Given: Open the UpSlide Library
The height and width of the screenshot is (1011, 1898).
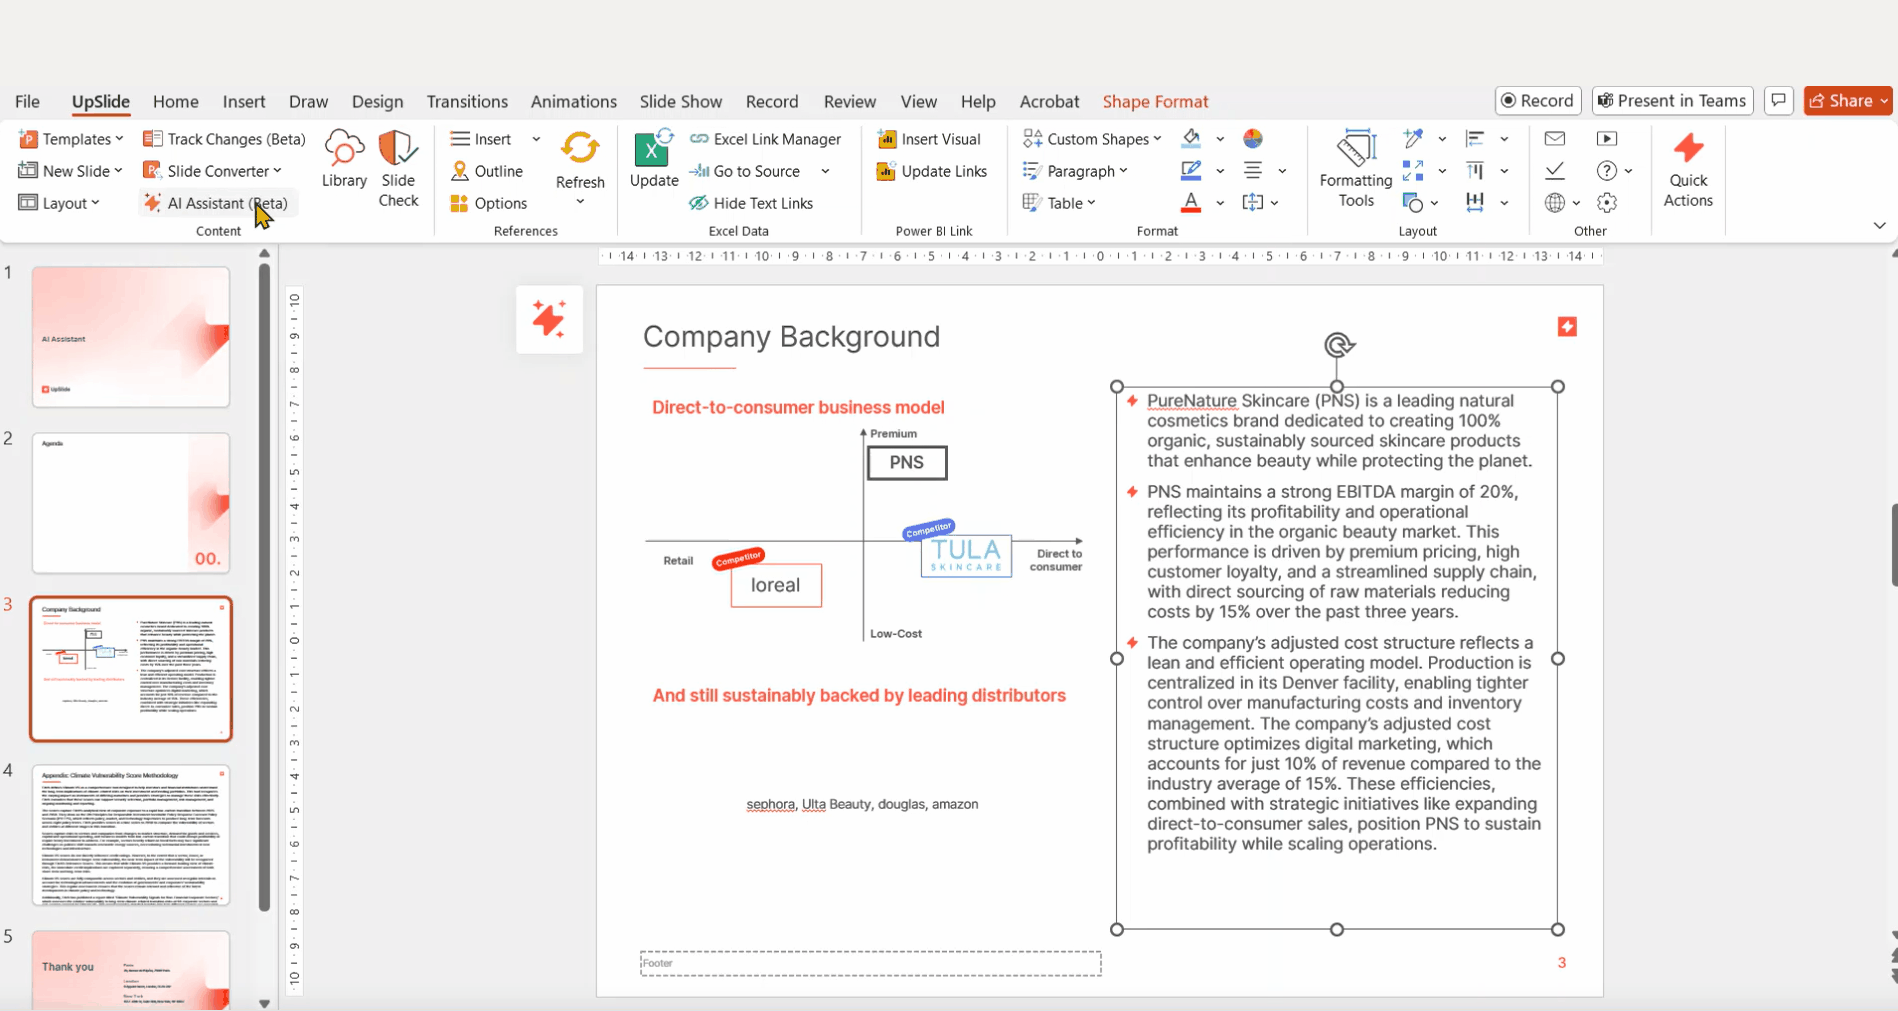Looking at the screenshot, I should [x=344, y=159].
